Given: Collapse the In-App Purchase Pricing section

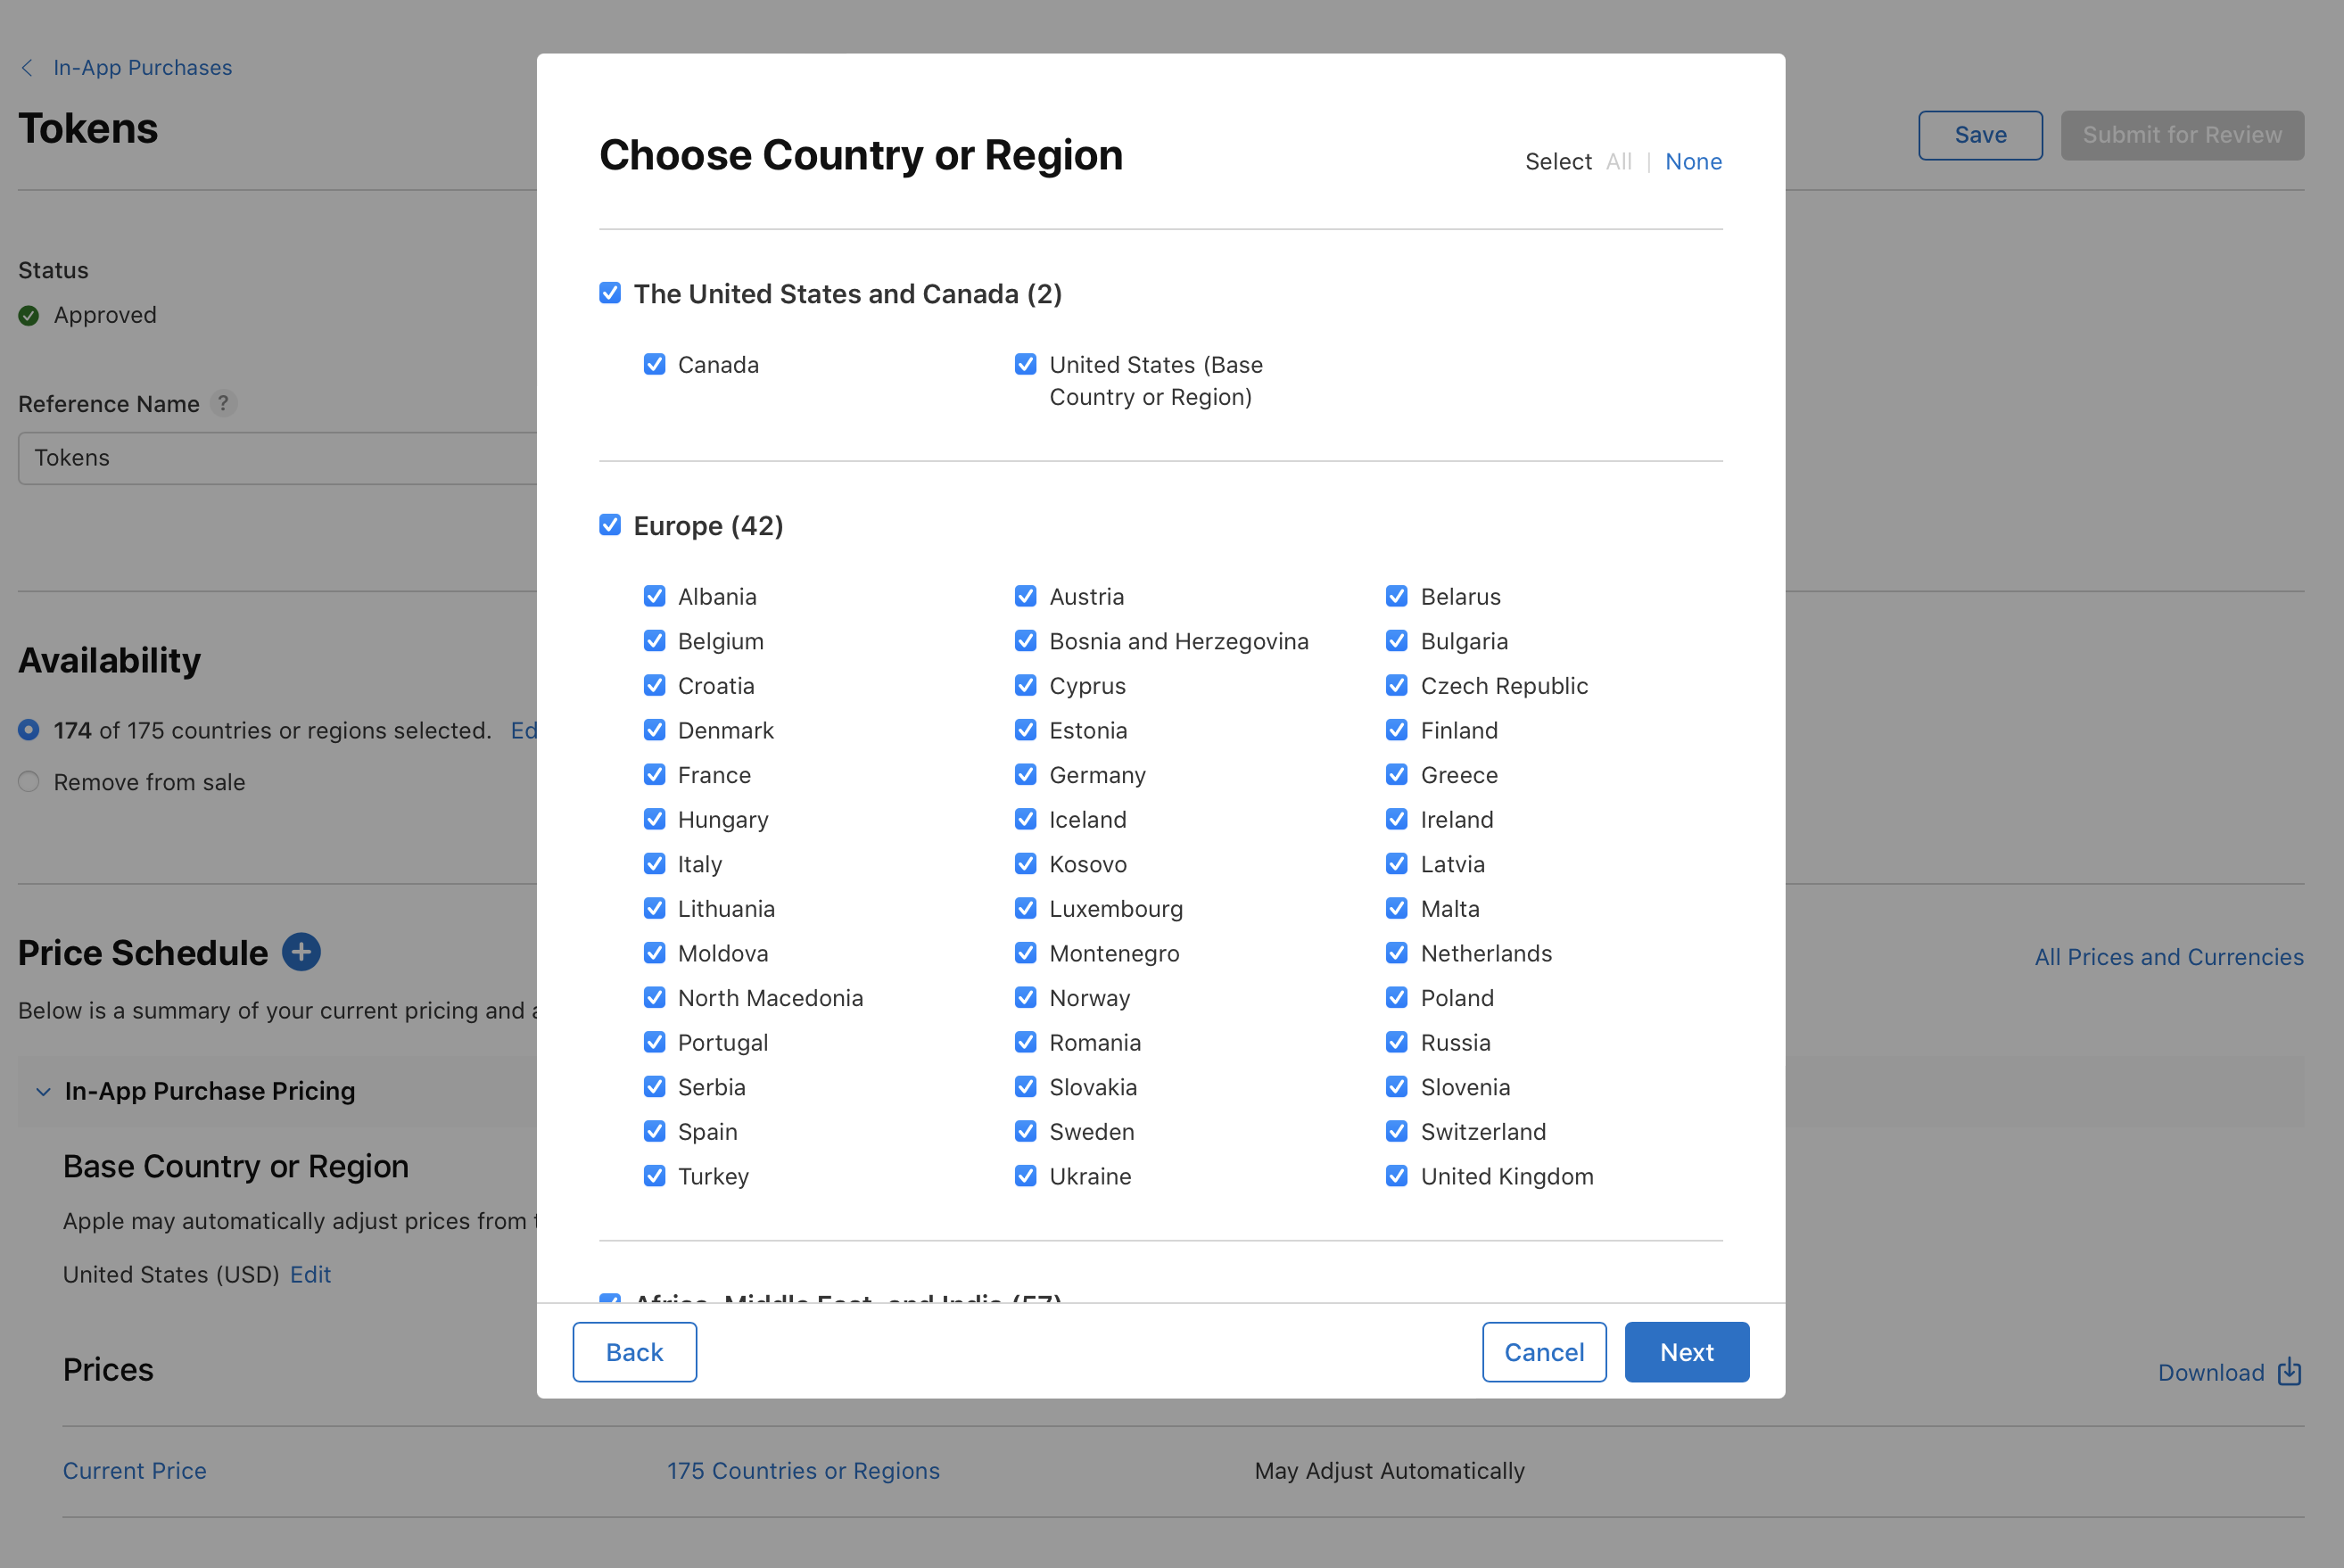Looking at the screenshot, I should coord(42,1091).
